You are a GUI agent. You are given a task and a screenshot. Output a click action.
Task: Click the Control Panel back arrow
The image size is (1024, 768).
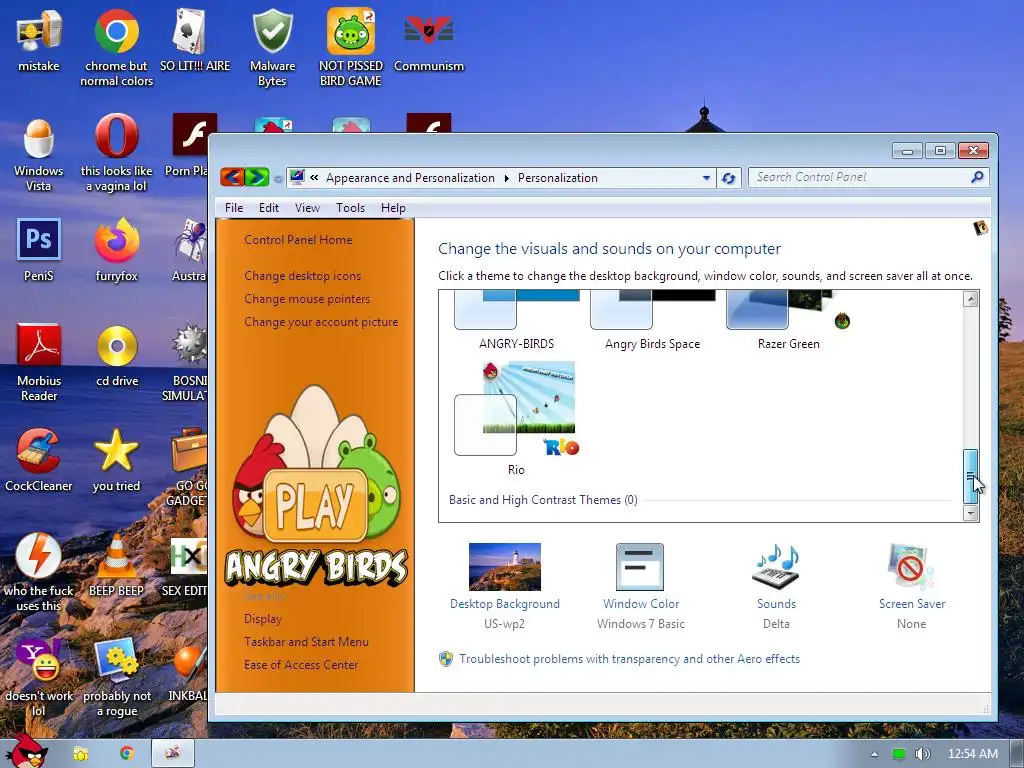coord(232,177)
